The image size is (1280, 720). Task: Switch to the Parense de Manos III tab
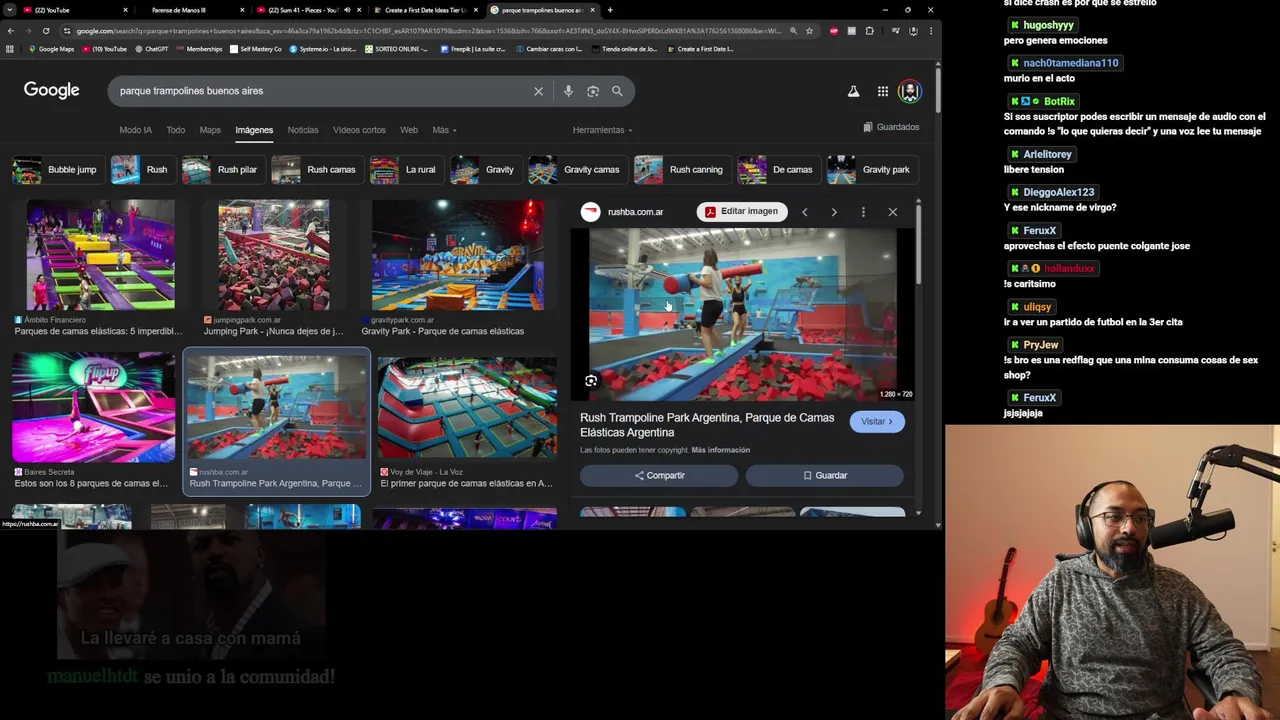185,10
